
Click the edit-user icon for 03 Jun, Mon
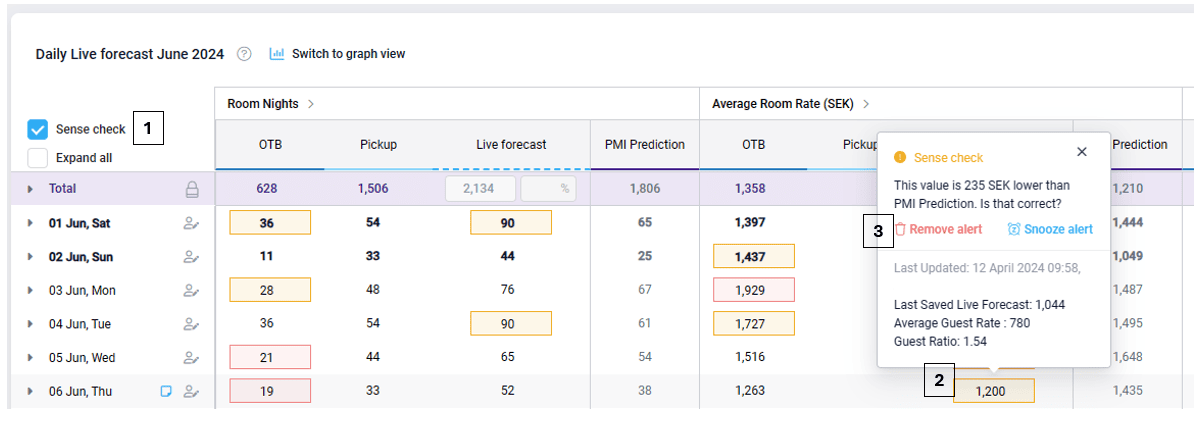coord(190,290)
